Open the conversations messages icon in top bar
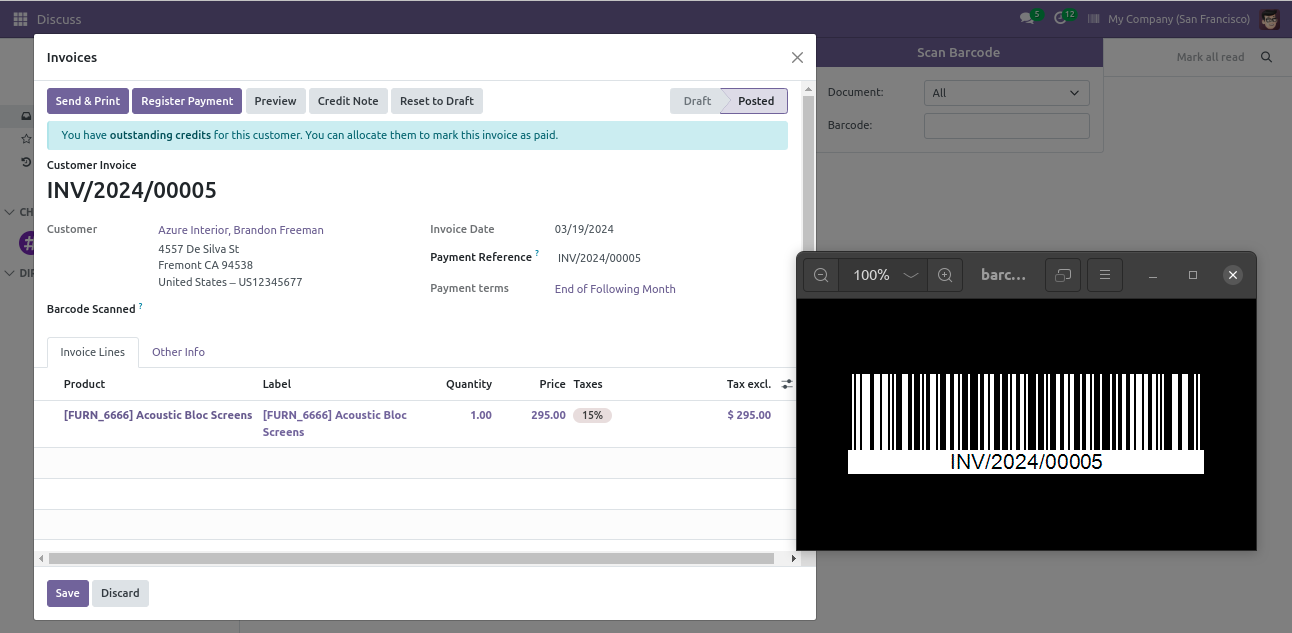 tap(1027, 19)
